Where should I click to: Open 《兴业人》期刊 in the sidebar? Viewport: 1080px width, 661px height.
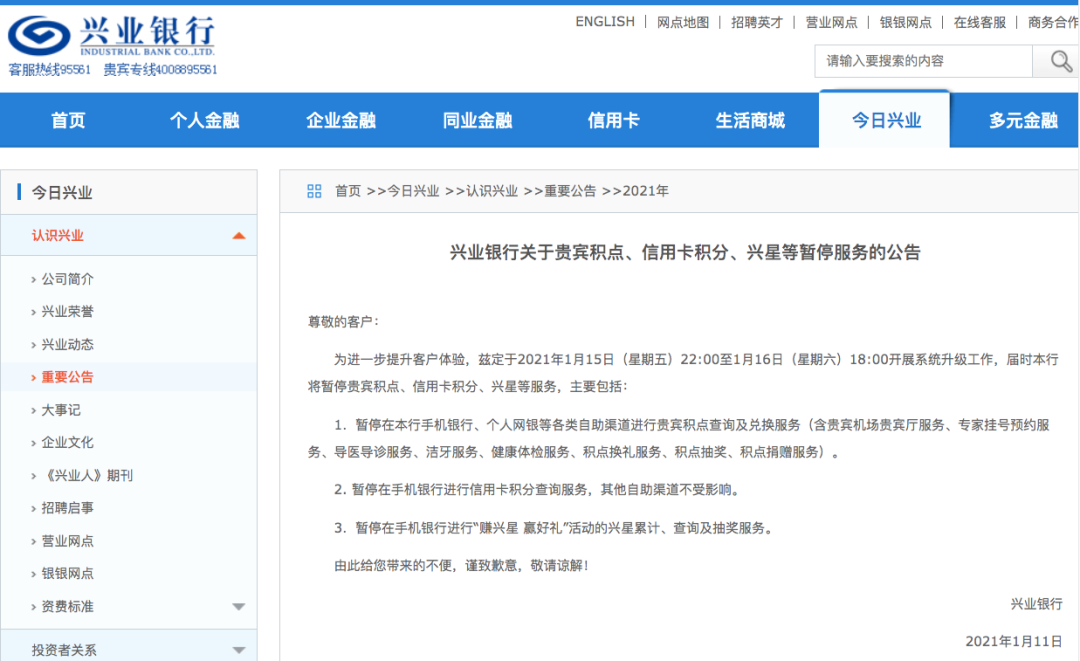[x=87, y=476]
